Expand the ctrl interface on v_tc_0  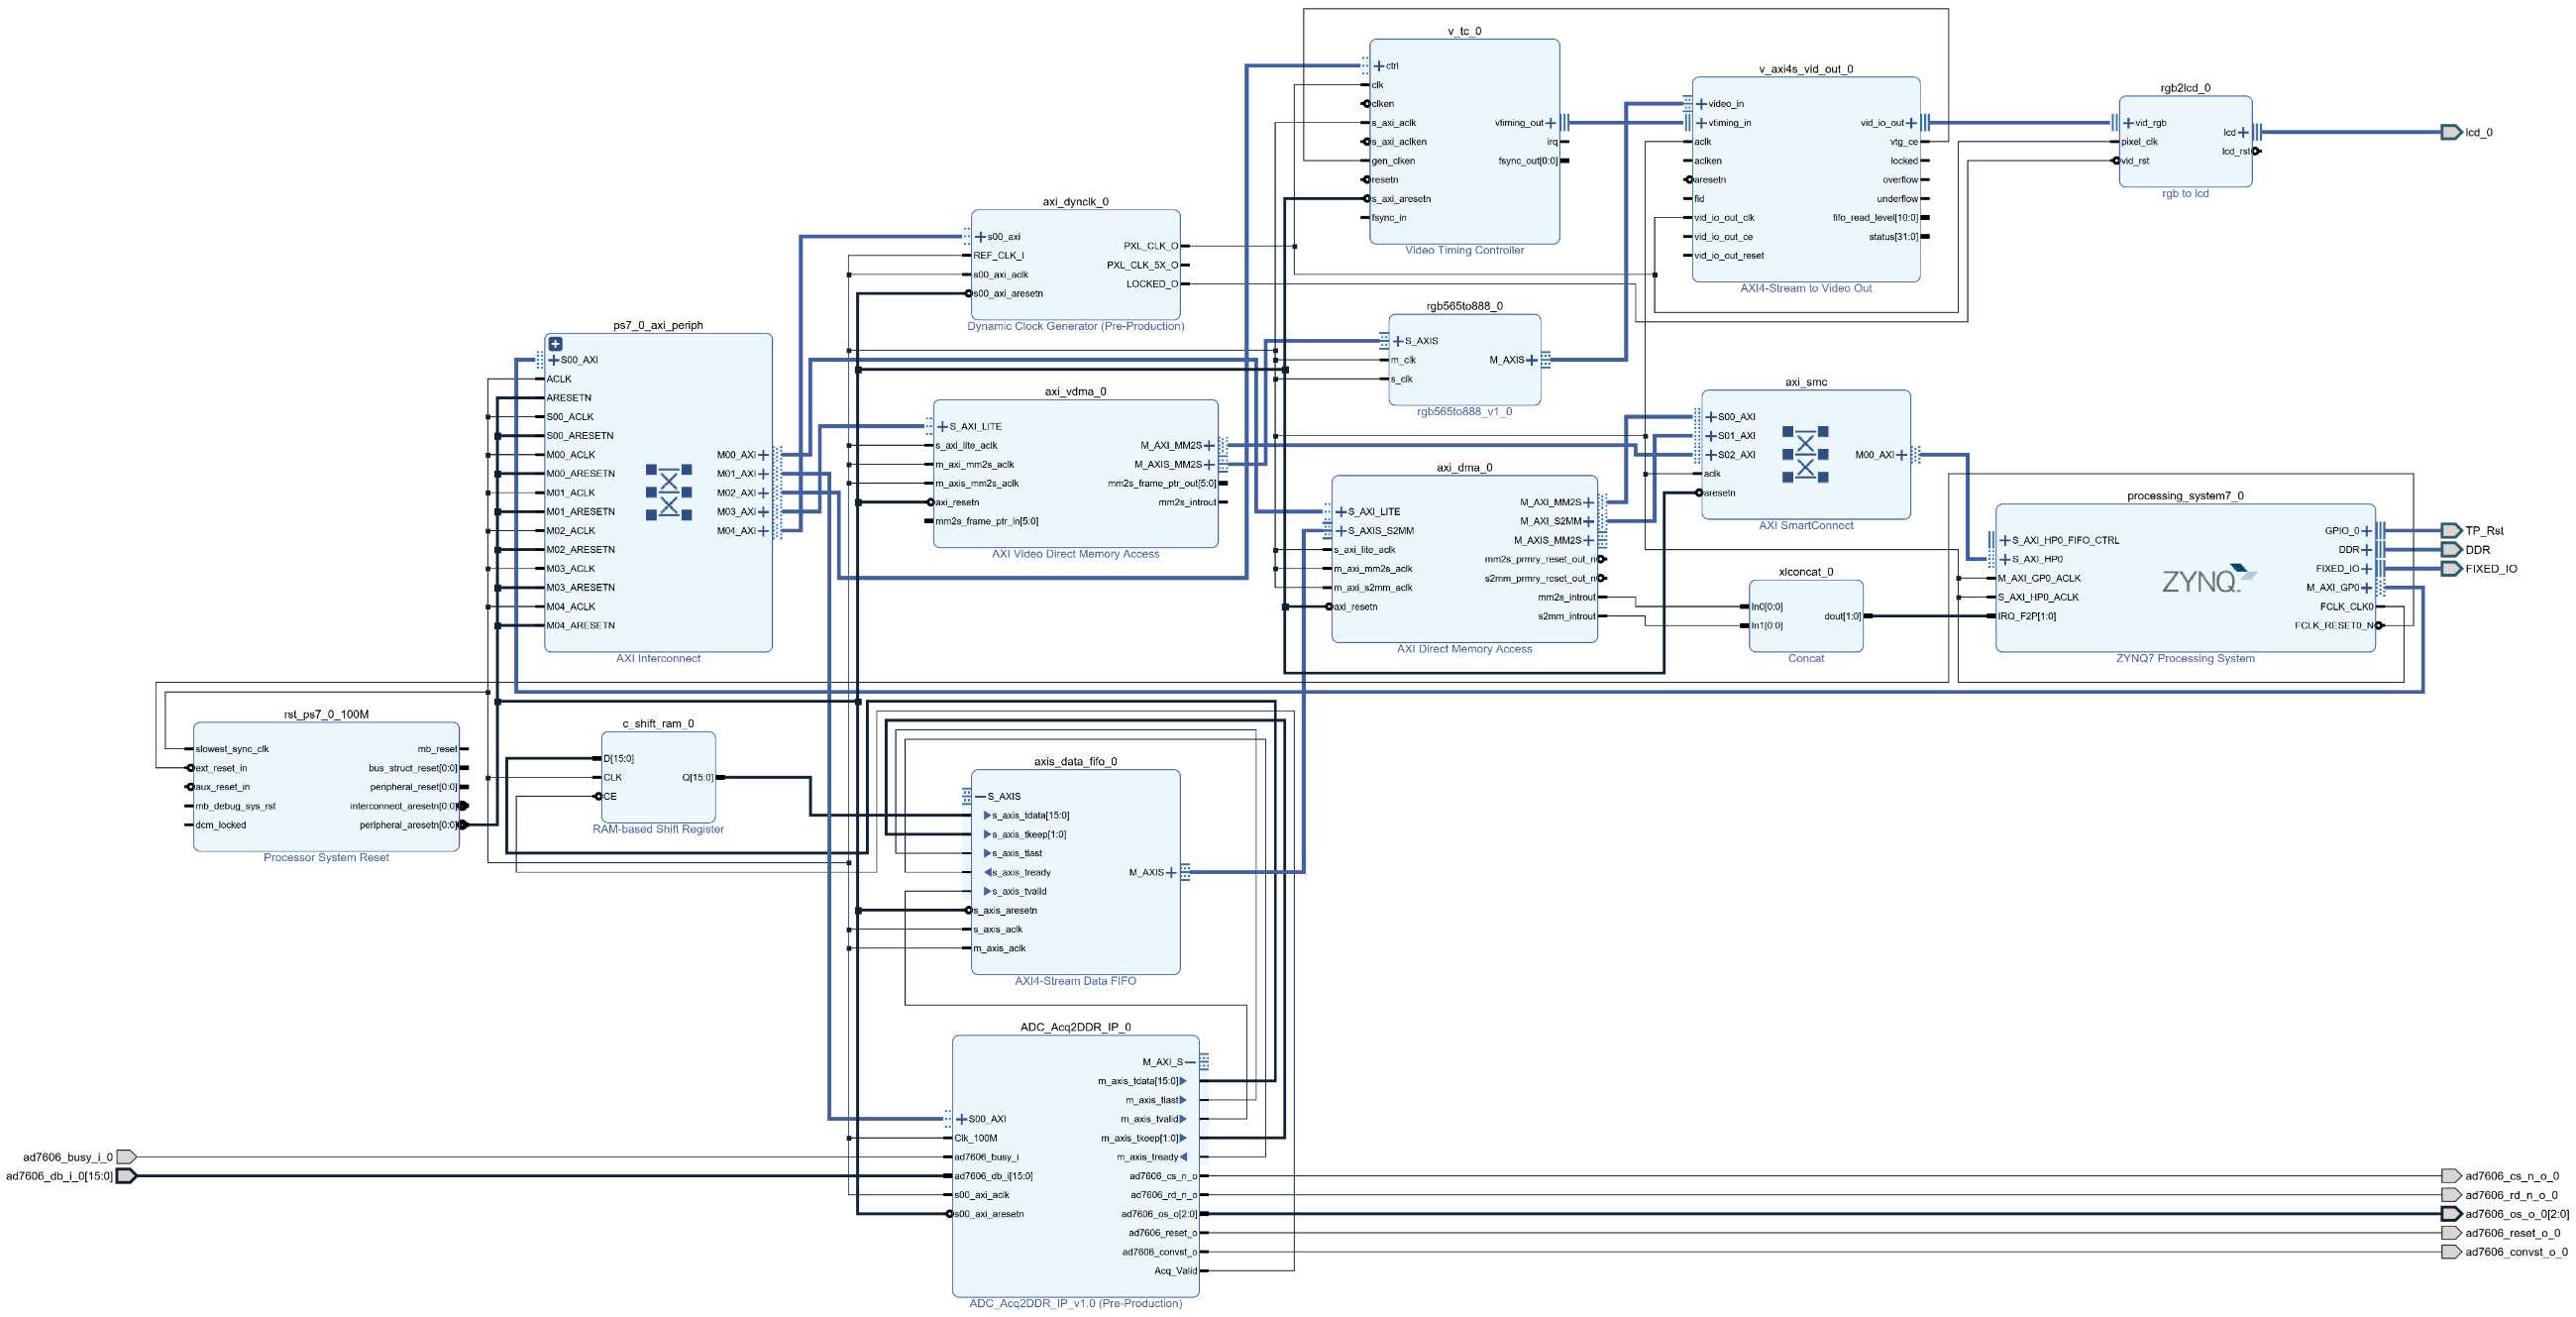[x=1379, y=66]
